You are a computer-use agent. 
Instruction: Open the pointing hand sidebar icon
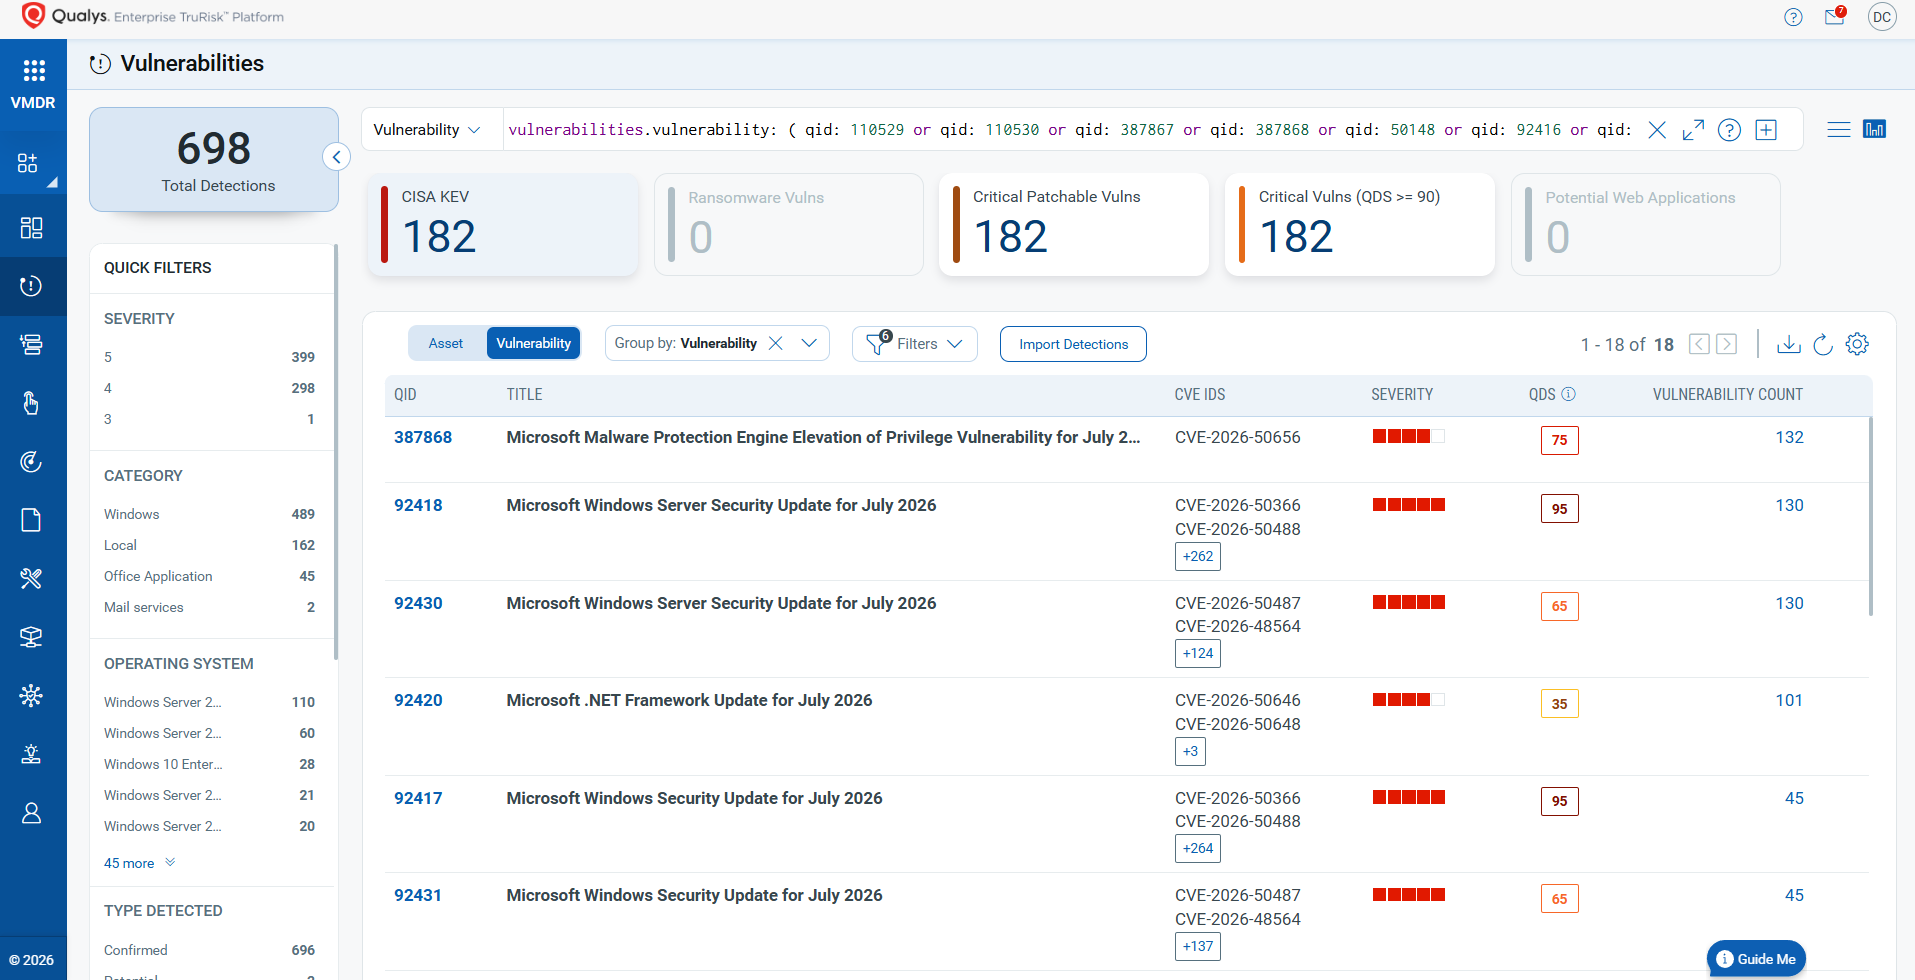[31, 403]
